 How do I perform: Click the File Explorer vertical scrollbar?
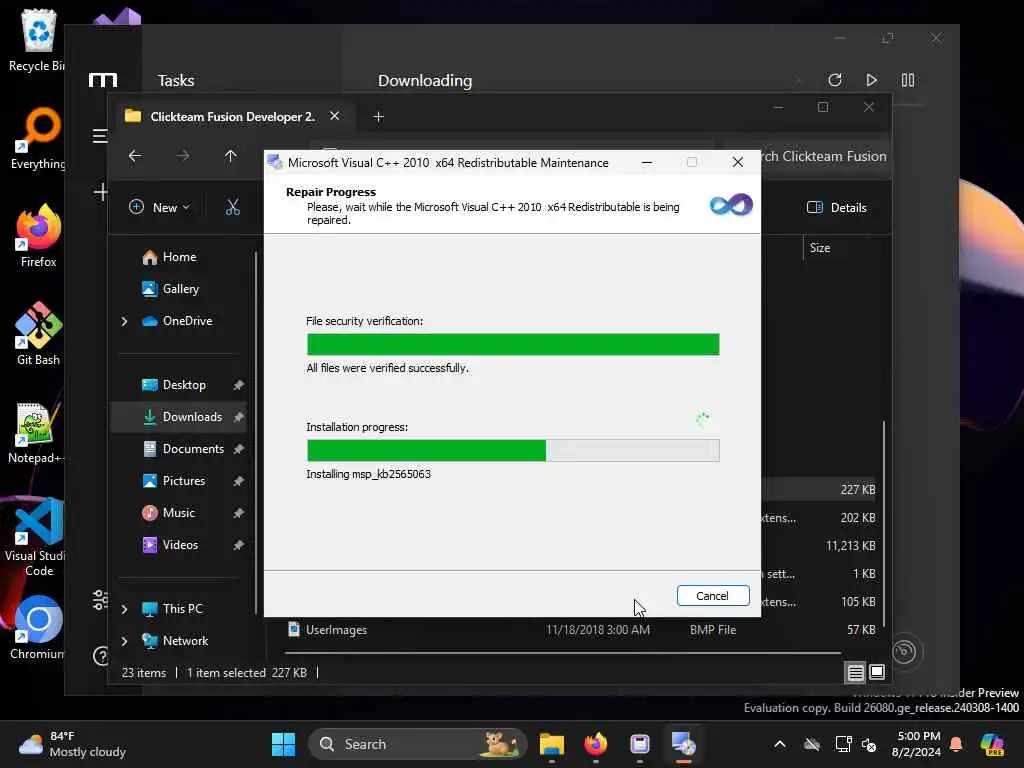[884, 522]
